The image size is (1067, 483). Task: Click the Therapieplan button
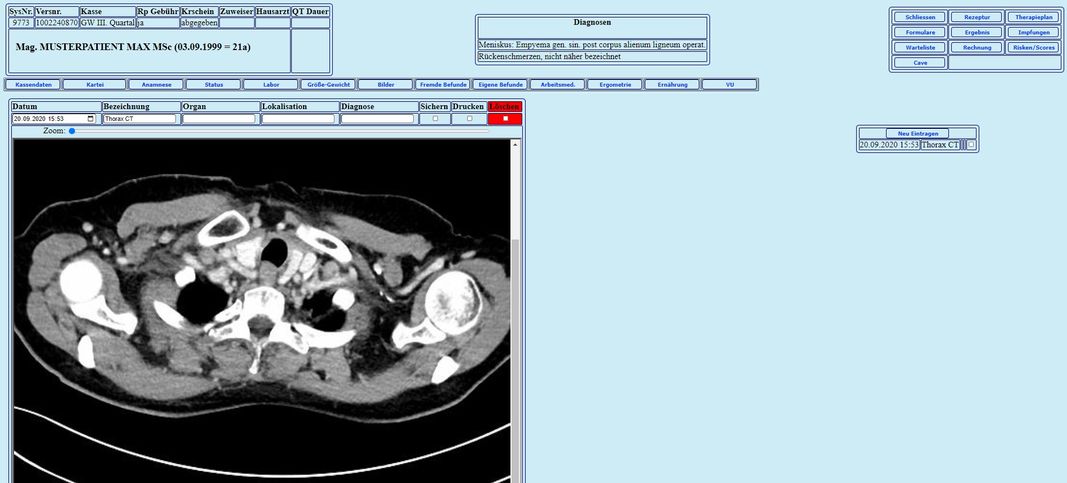tap(1033, 17)
